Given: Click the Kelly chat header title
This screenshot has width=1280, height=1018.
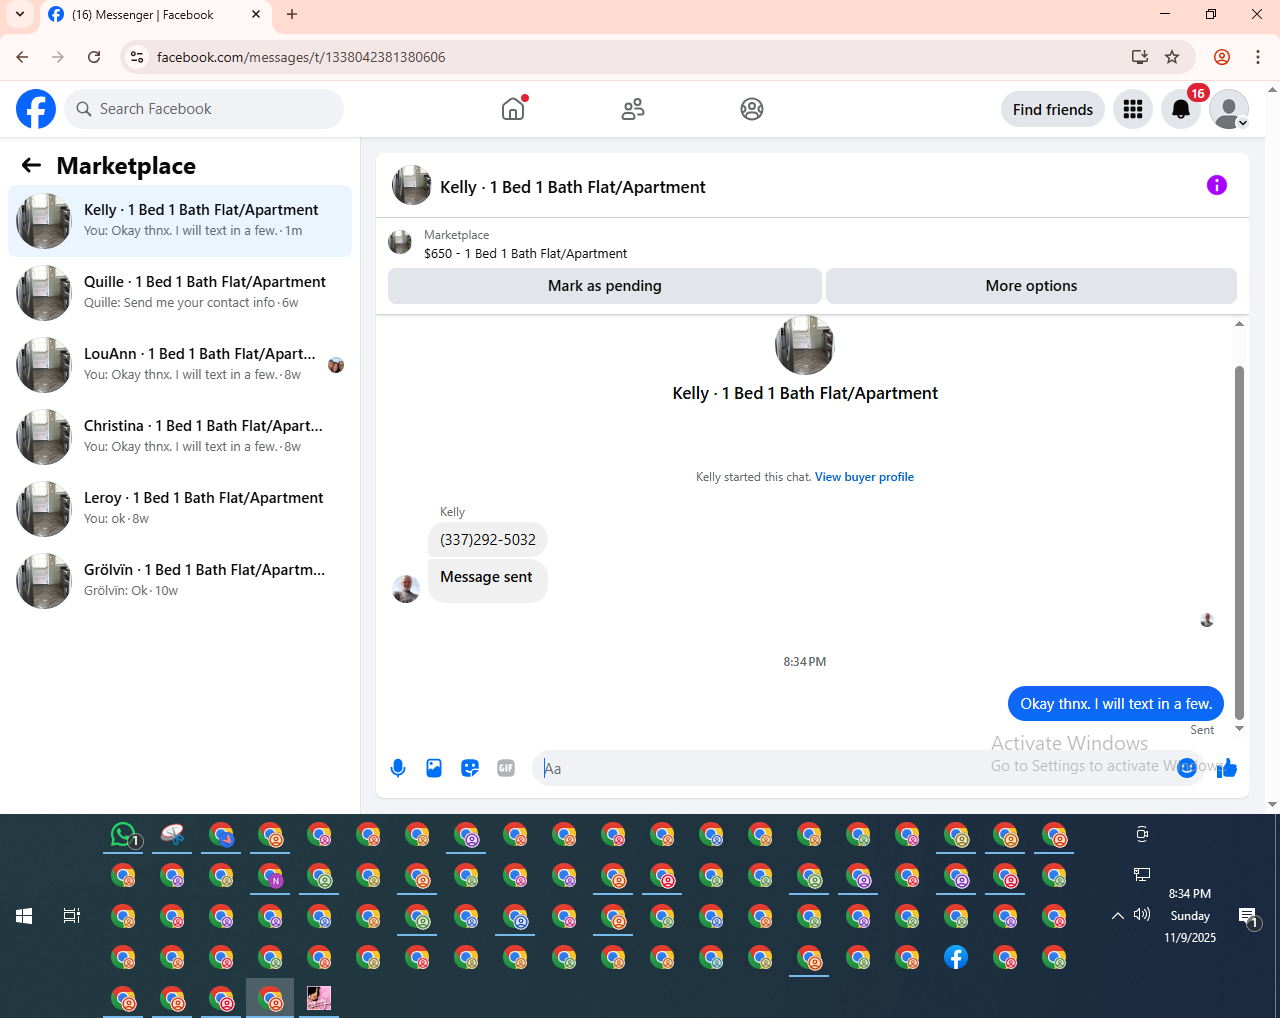Looking at the screenshot, I should point(573,187).
